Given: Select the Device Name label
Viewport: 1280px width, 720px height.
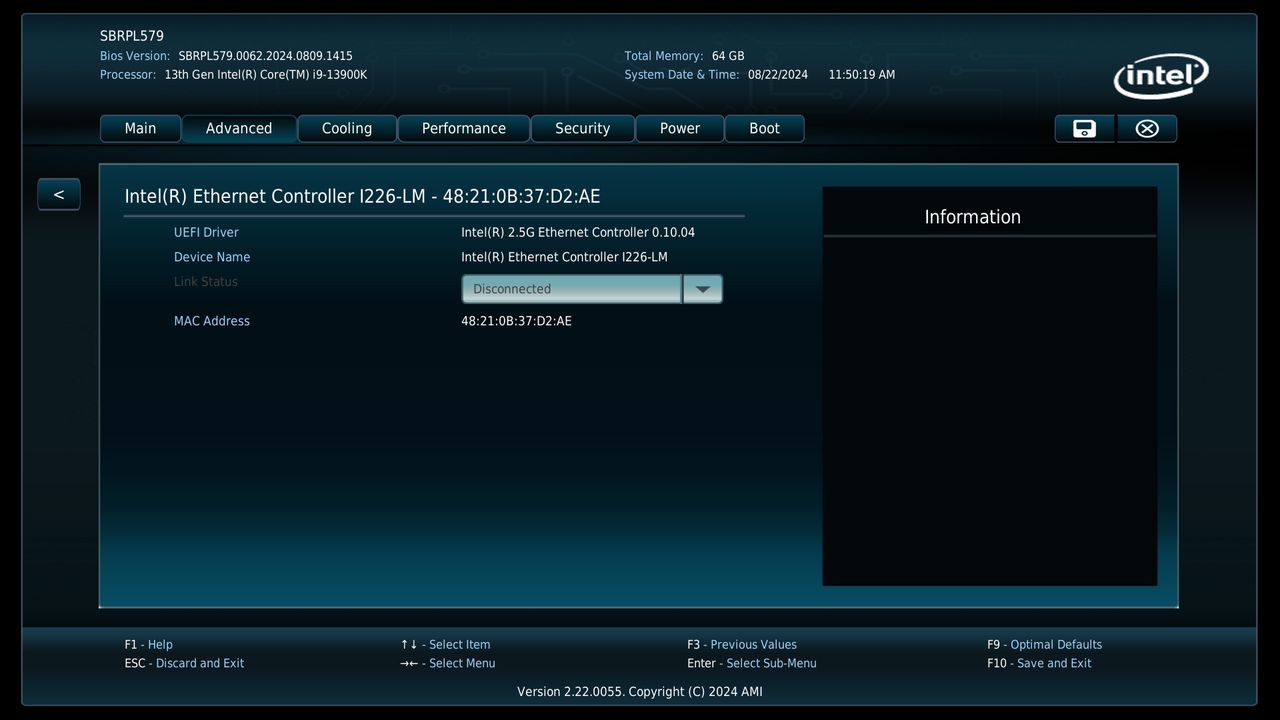Looking at the screenshot, I should coord(212,257).
